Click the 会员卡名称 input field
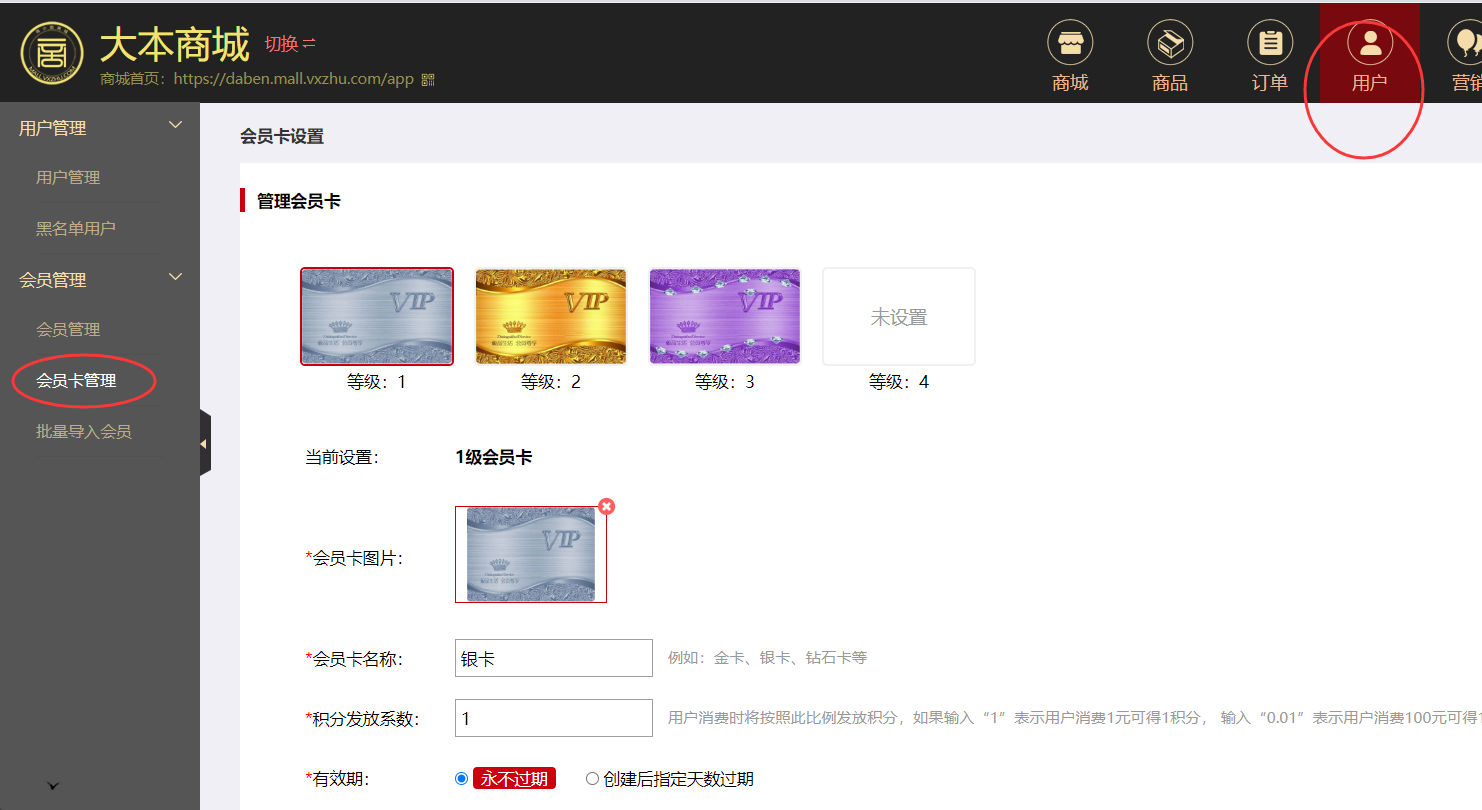Viewport: 1482px width, 810px height. click(x=553, y=658)
